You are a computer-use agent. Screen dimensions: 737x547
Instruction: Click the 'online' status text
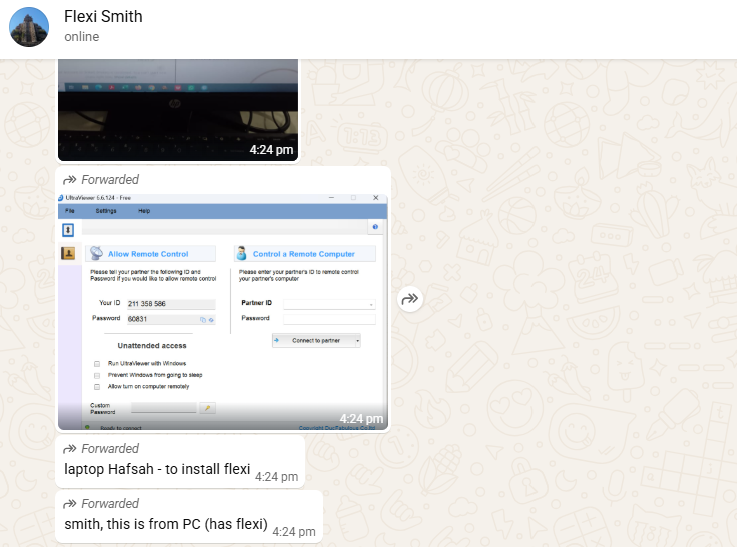pyautogui.click(x=82, y=37)
